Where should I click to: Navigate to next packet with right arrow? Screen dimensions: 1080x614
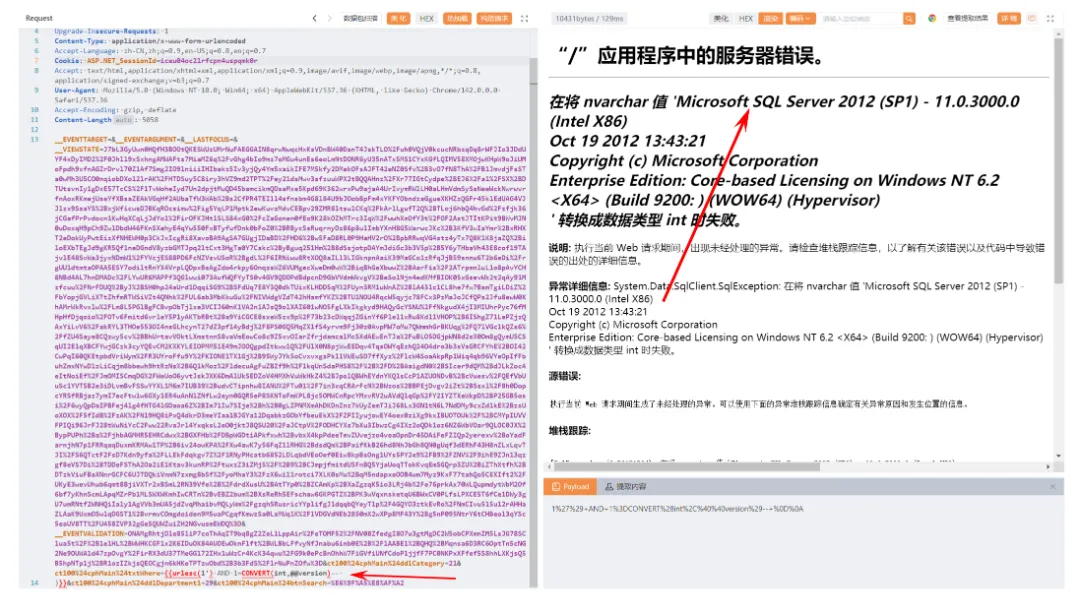[330, 17]
